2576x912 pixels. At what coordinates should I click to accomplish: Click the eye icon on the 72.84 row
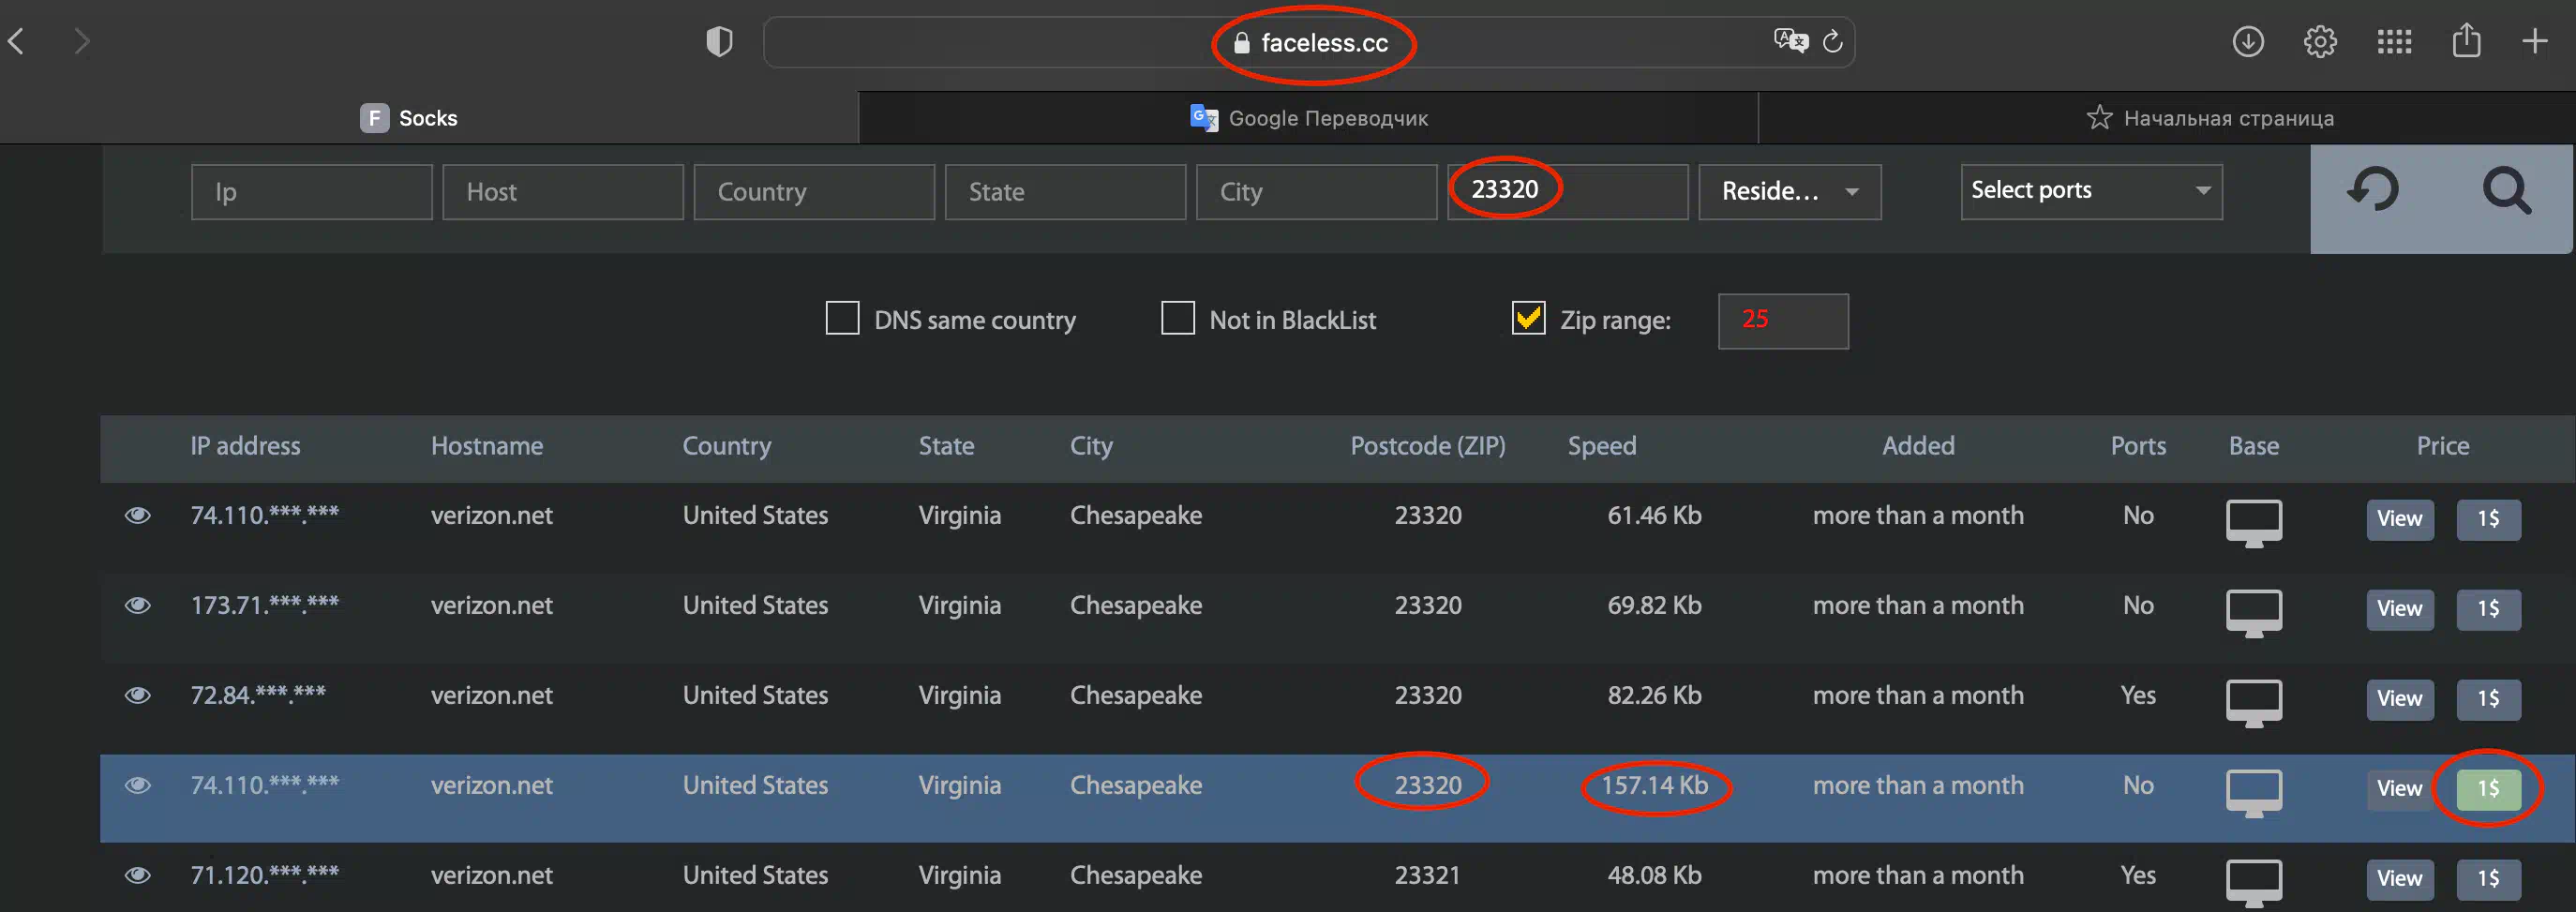[138, 695]
